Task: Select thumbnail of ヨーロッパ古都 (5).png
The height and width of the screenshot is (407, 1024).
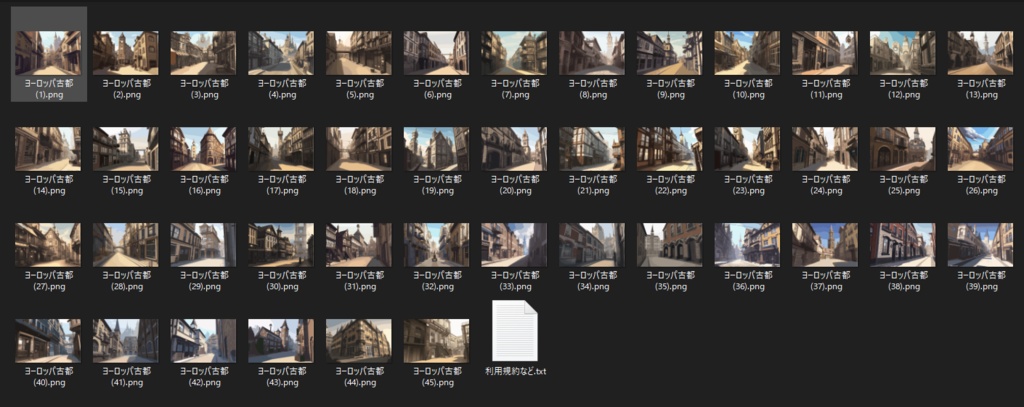Action: (x=359, y=53)
